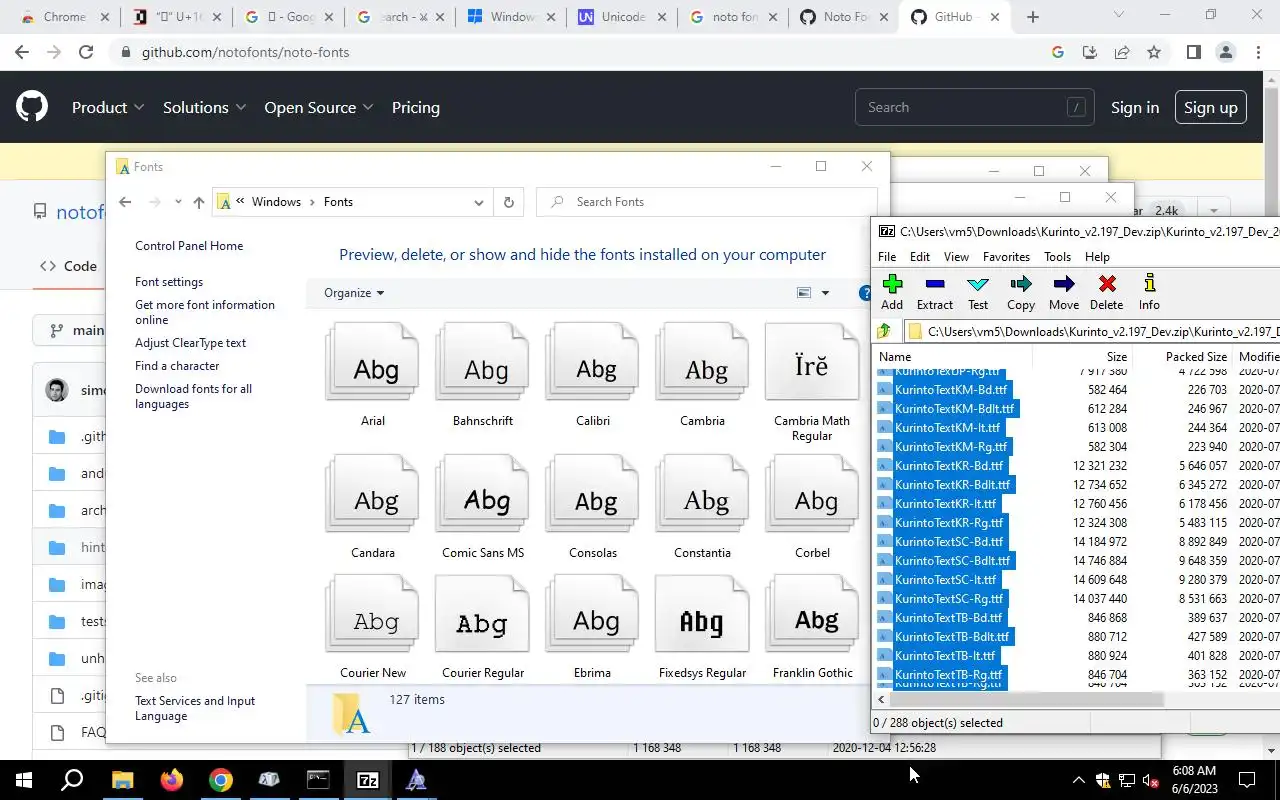Bookmark this page with star icon

[x=1154, y=52]
